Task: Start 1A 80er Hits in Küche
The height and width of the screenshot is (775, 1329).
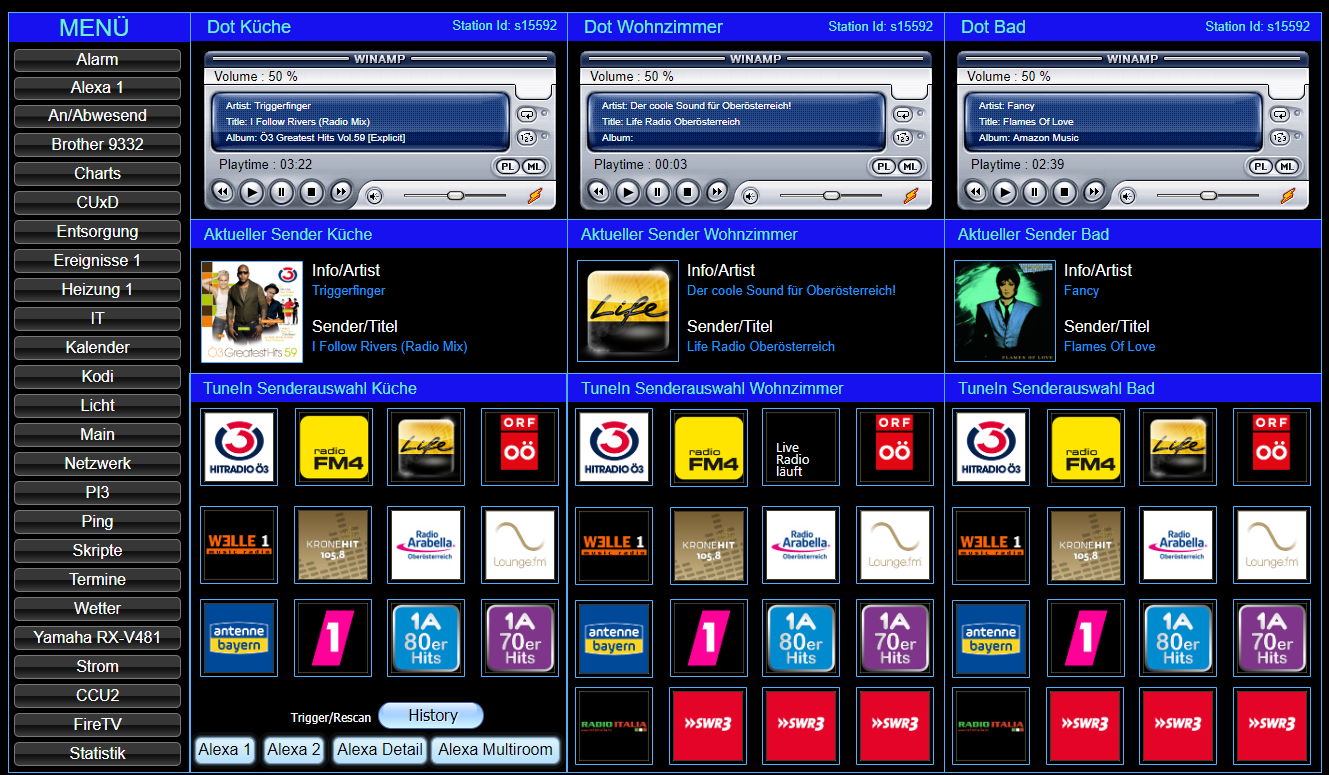Action: (x=426, y=638)
